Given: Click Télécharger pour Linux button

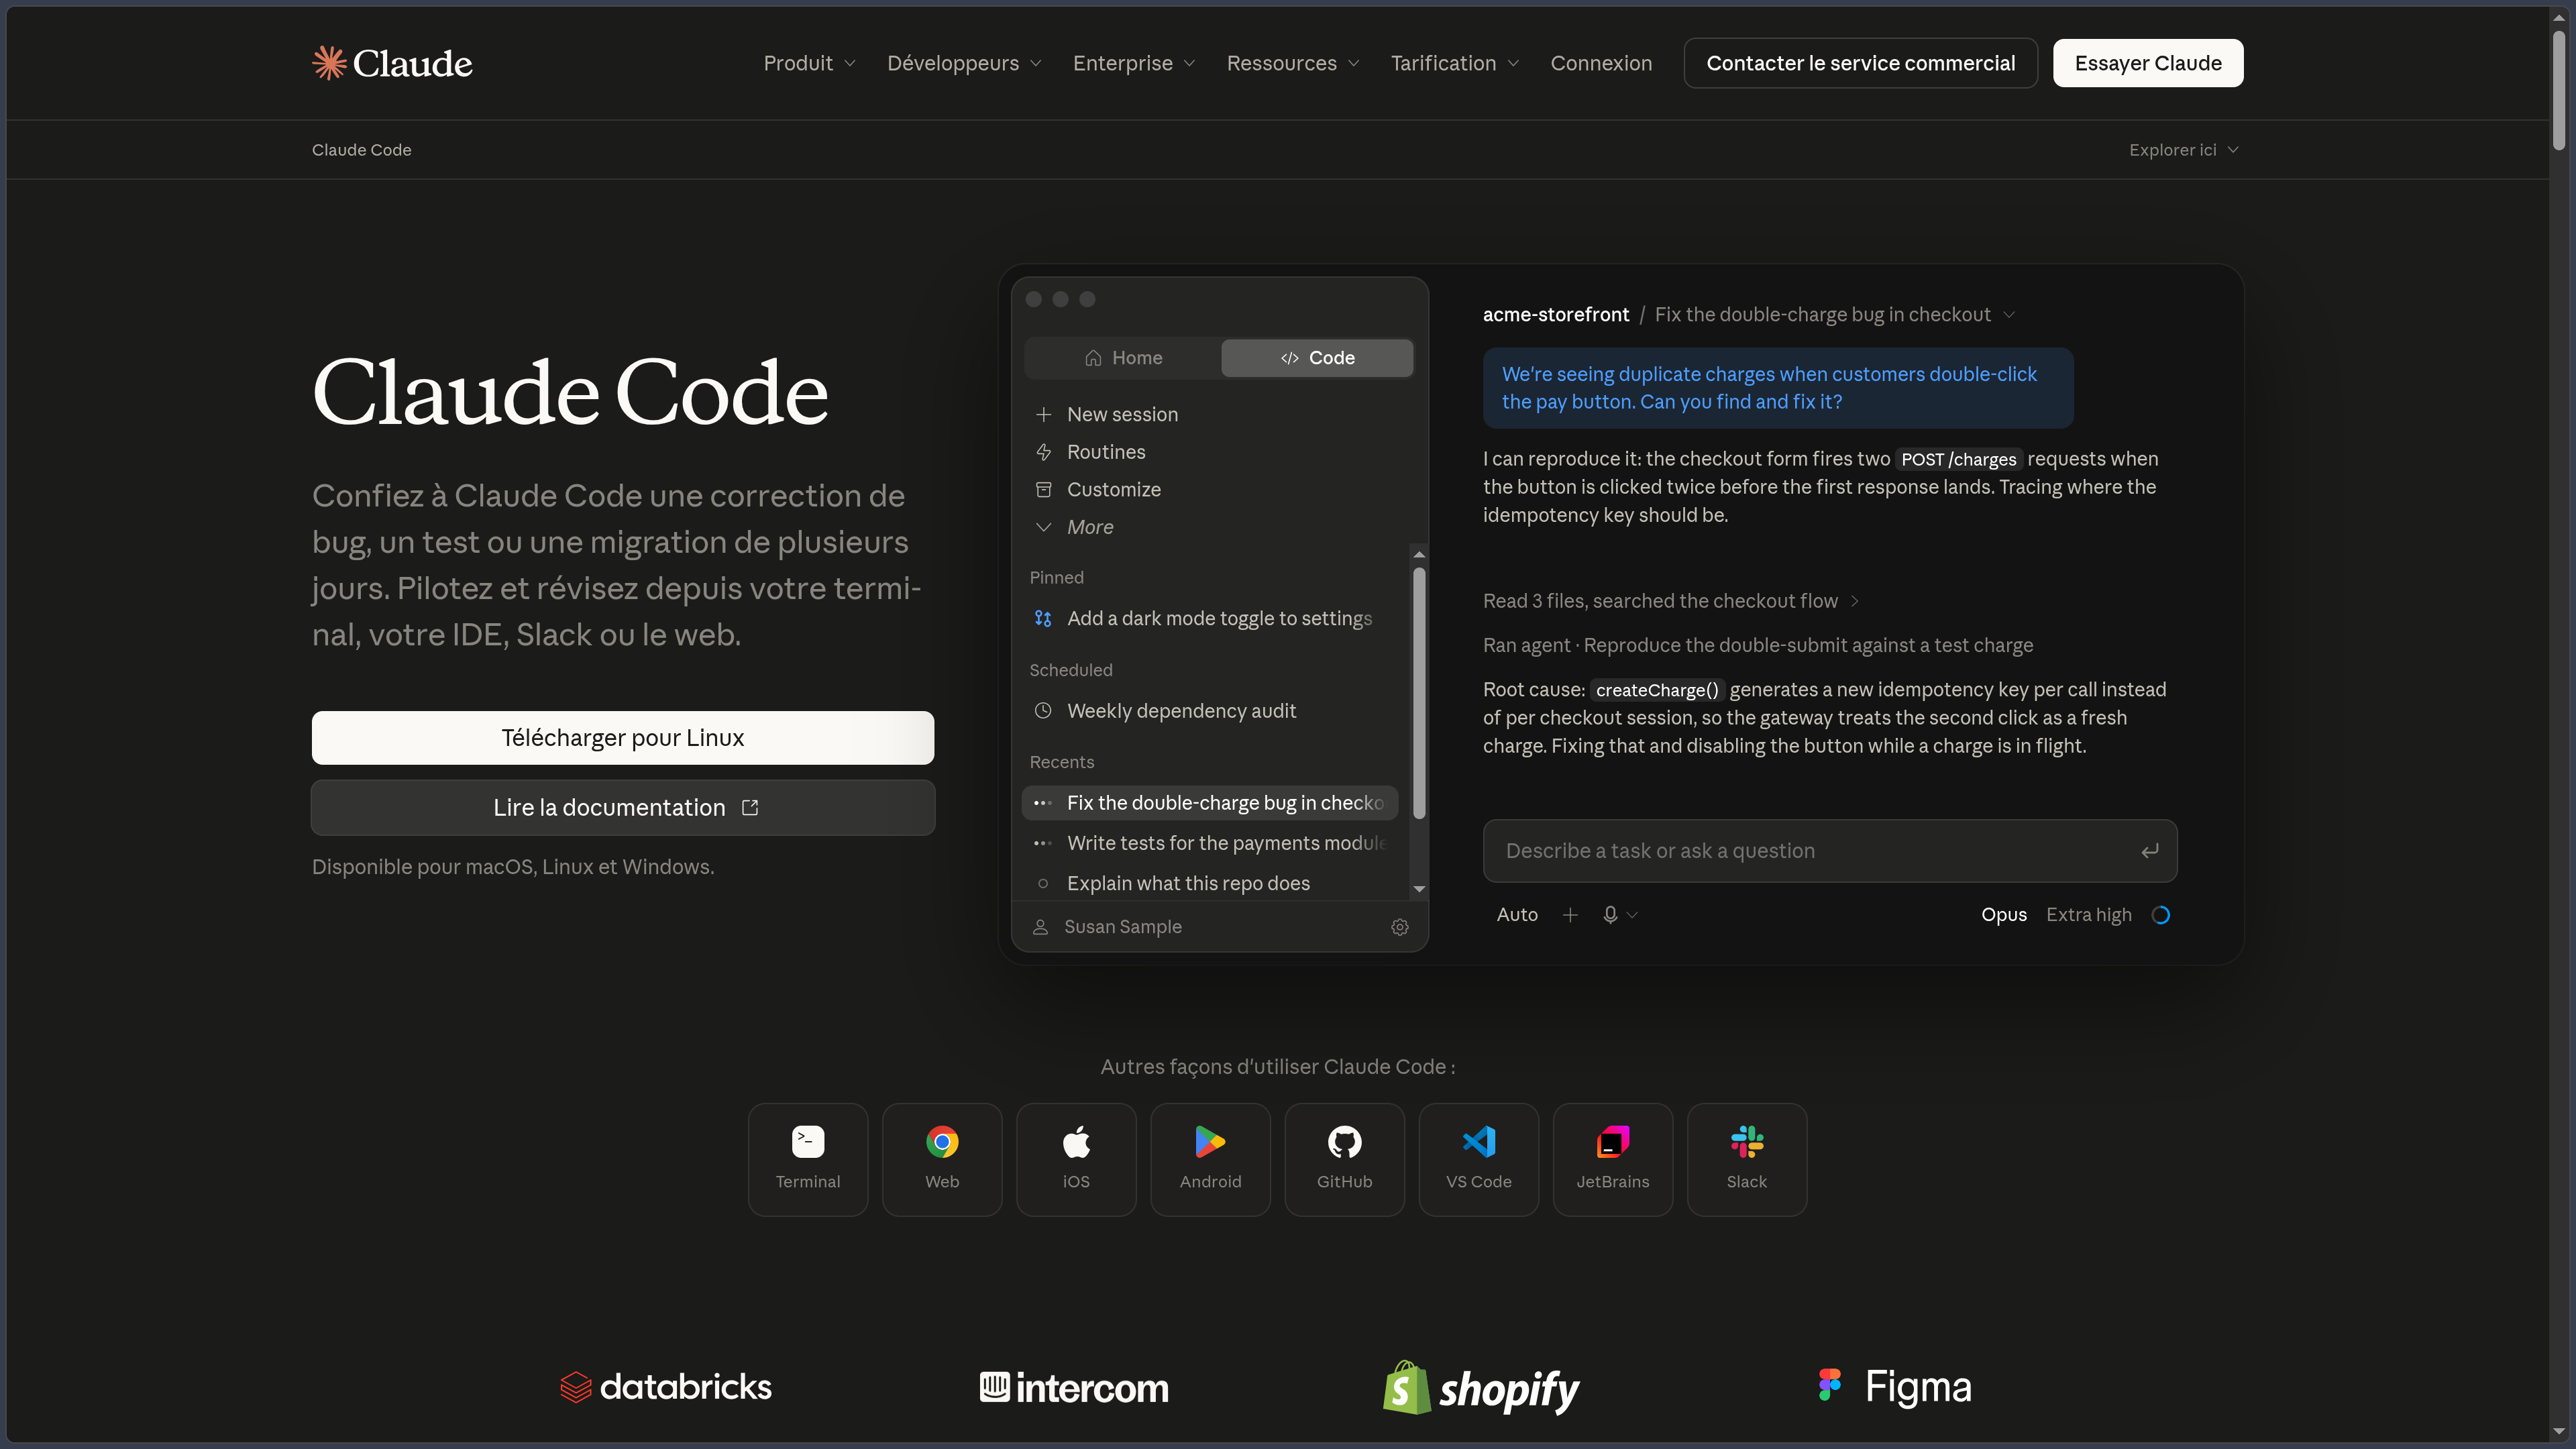Looking at the screenshot, I should pos(623,738).
